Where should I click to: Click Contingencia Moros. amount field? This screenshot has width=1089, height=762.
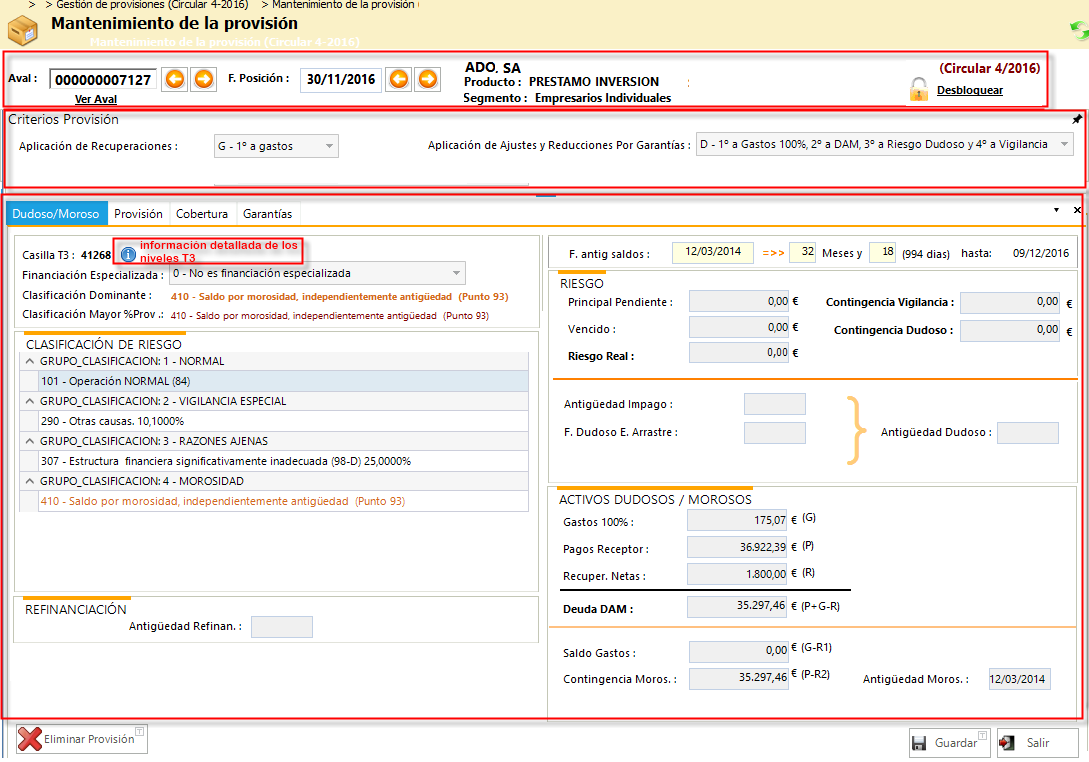(739, 678)
